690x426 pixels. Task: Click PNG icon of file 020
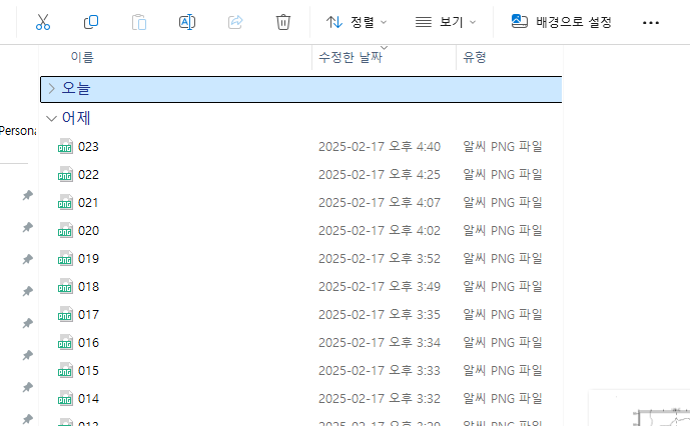[x=66, y=231]
